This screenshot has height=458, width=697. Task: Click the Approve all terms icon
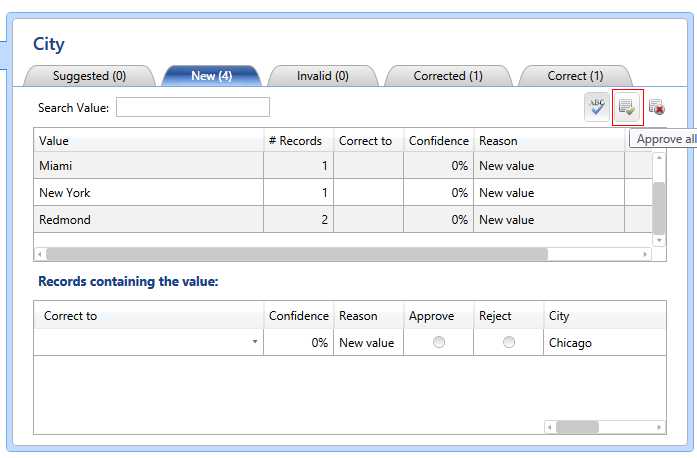(x=627, y=107)
